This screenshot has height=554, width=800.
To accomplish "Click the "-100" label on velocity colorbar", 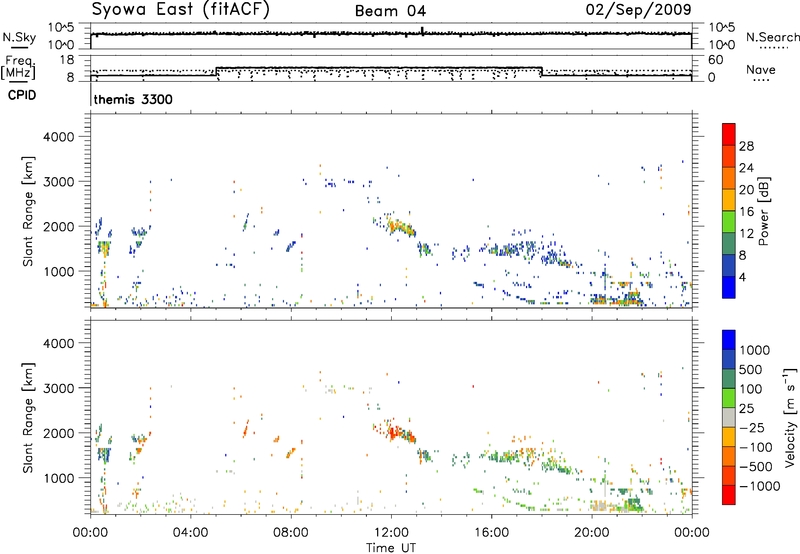I will point(756,447).
